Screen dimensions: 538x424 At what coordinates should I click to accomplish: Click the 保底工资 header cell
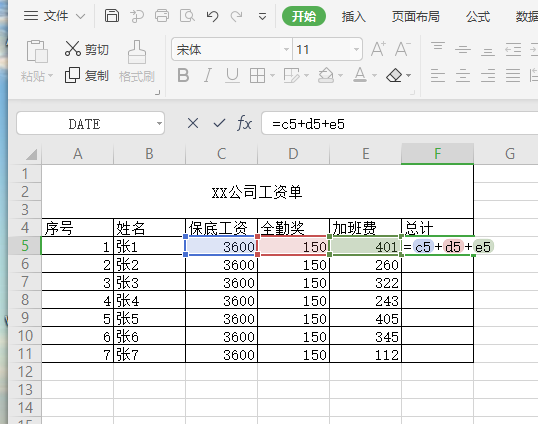[x=221, y=227]
